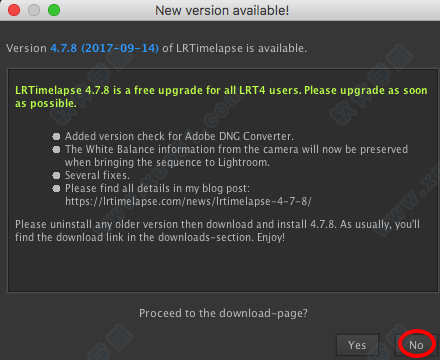The image size is (440, 360).
Task: Click "of LRTimelapse is available" header text
Action: pos(235,48)
